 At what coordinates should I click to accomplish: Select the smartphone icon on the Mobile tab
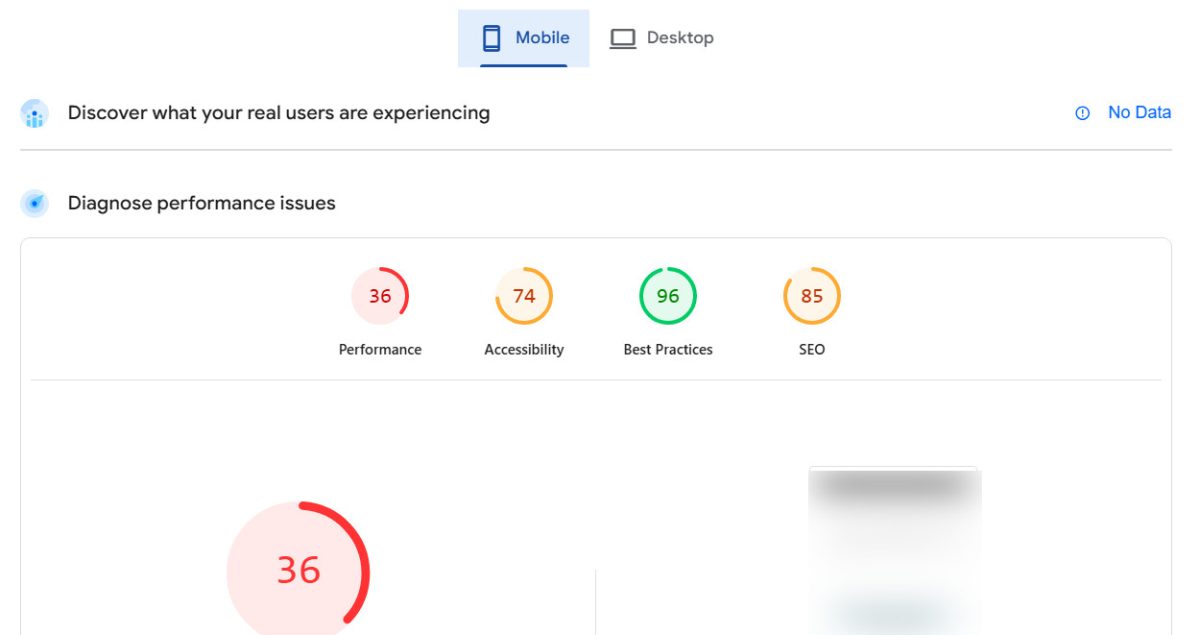pyautogui.click(x=492, y=37)
